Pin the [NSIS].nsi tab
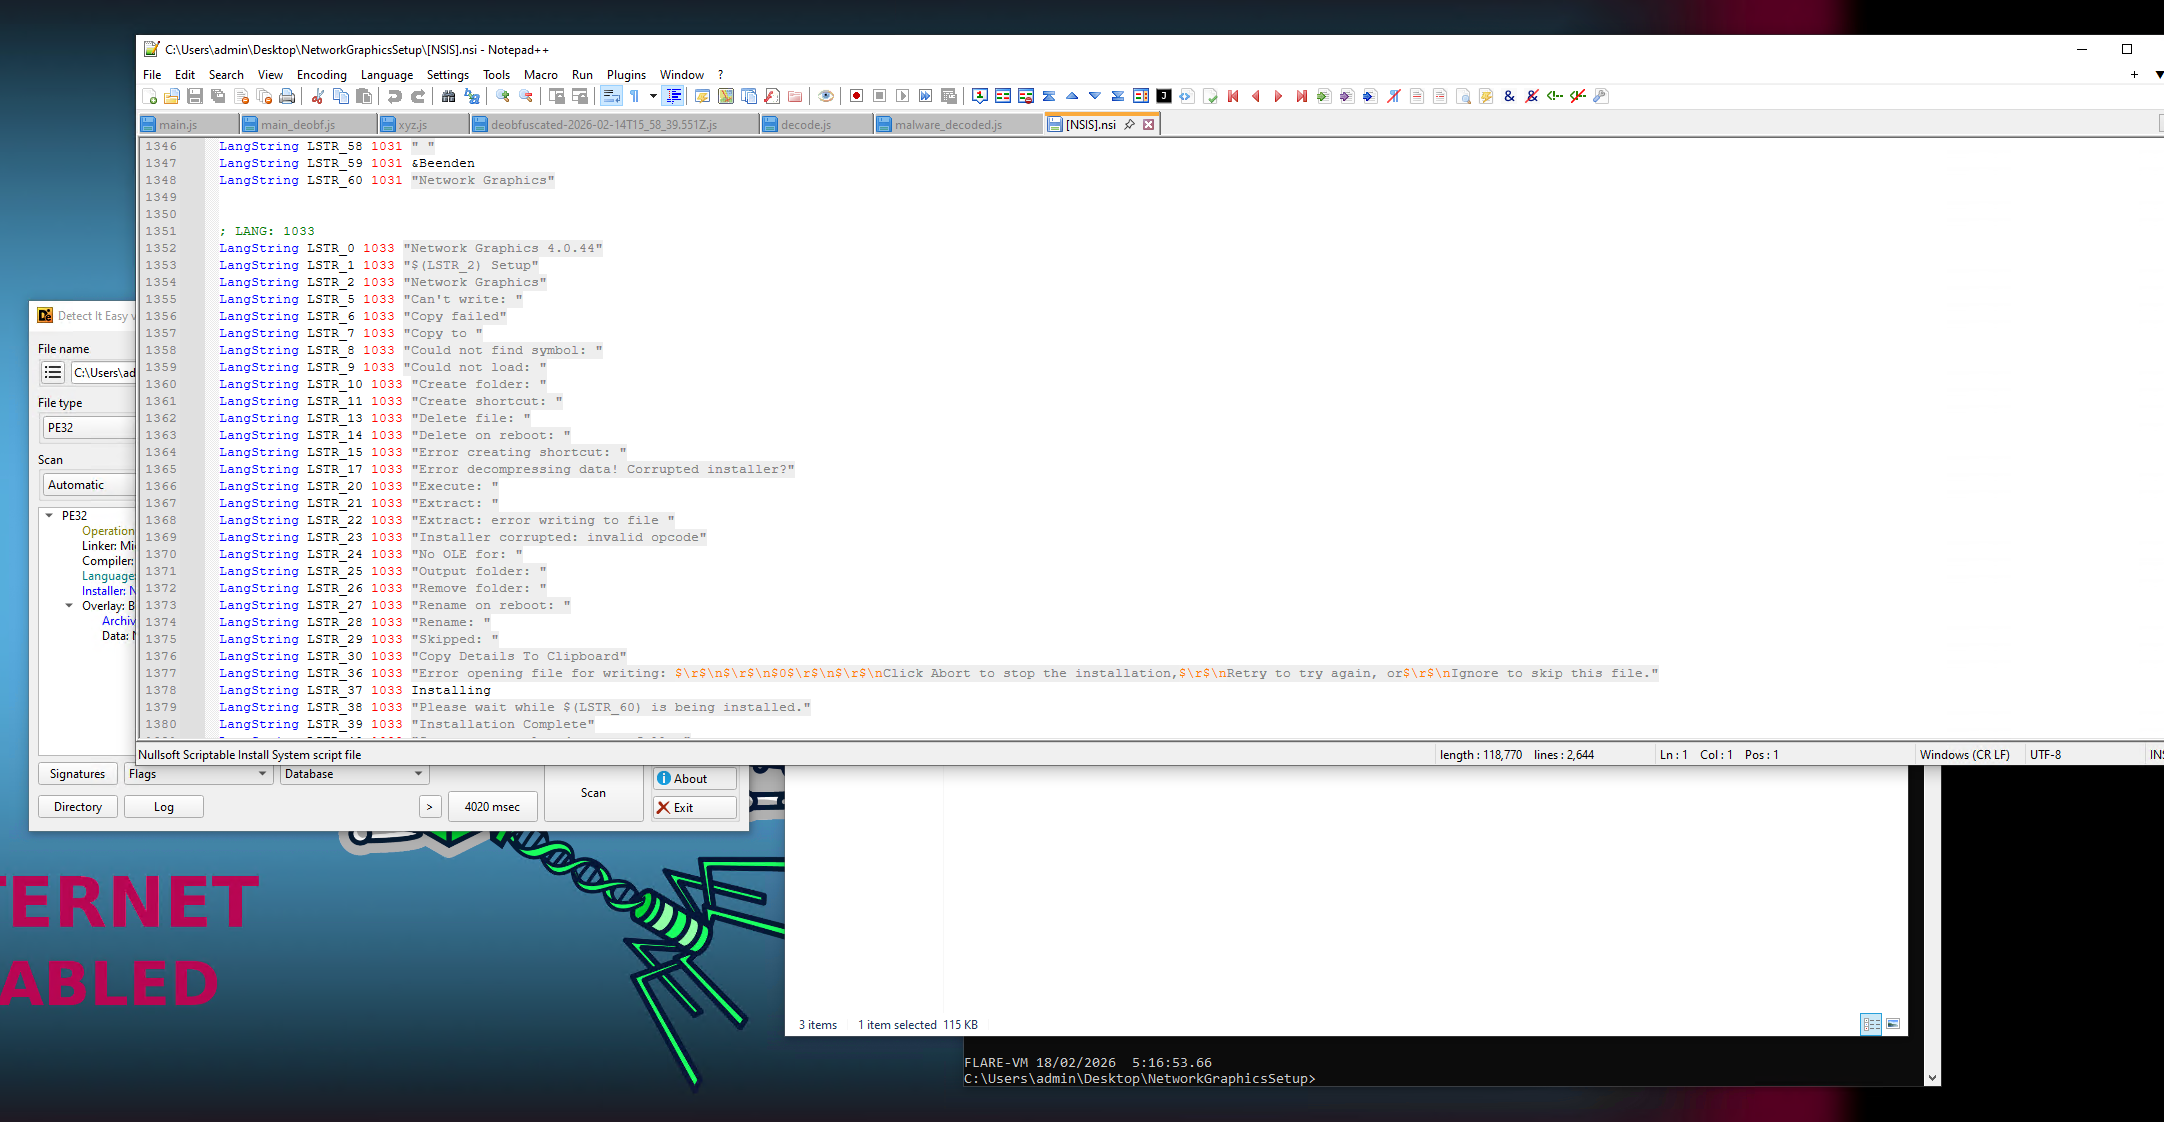 click(x=1130, y=125)
